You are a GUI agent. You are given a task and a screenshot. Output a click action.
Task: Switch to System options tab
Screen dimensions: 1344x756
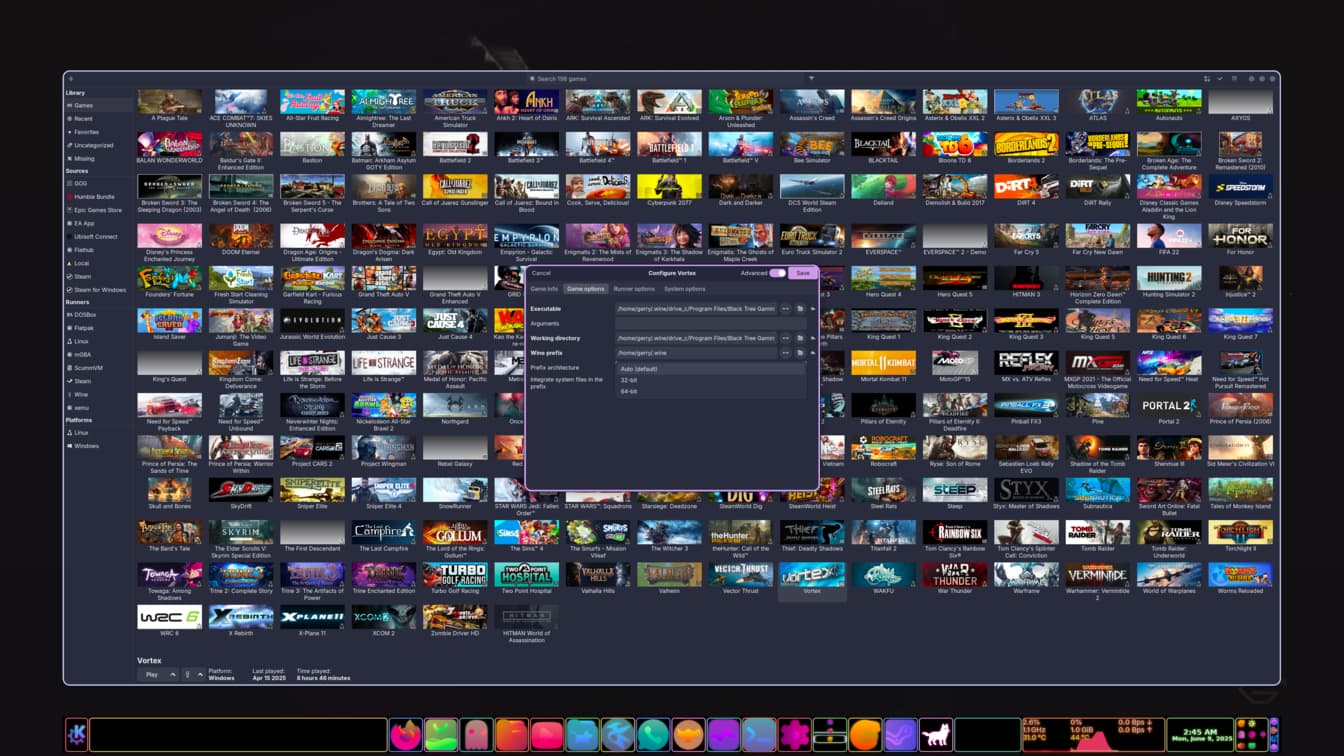point(684,289)
